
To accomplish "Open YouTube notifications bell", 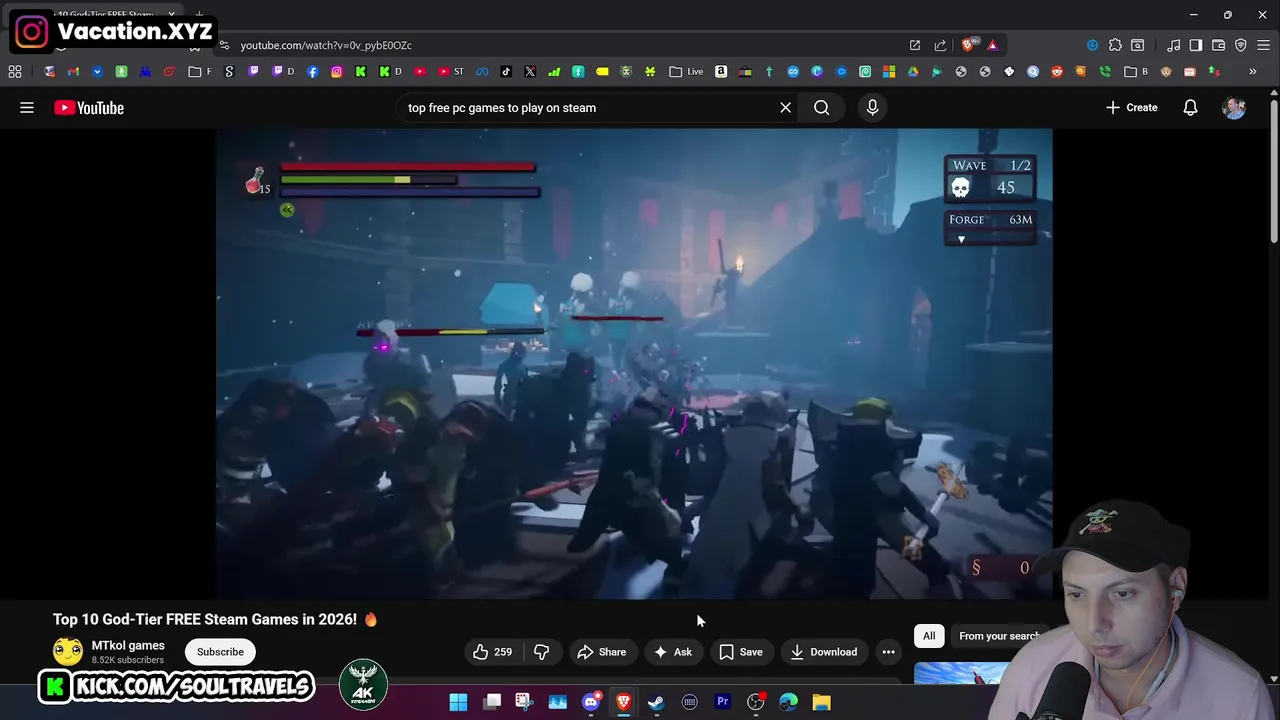I will tap(1190, 108).
